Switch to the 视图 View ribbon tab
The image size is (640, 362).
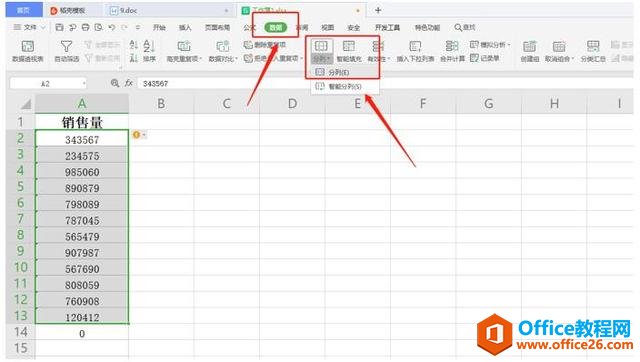pos(327,27)
